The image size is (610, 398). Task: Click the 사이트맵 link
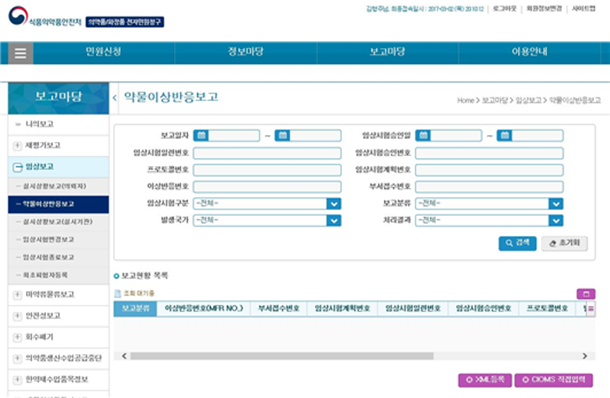pos(584,9)
